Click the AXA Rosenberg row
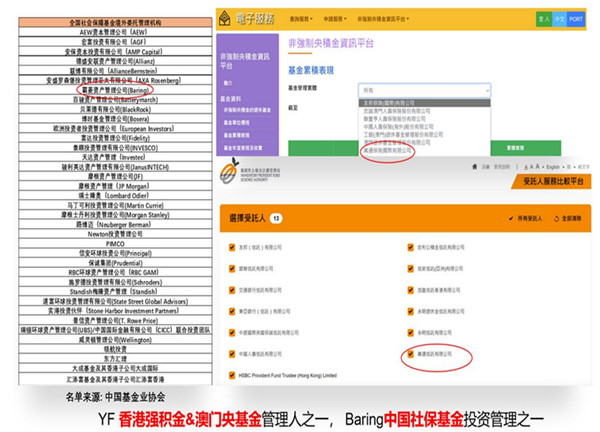This screenshot has height=432, width=600. (115, 80)
